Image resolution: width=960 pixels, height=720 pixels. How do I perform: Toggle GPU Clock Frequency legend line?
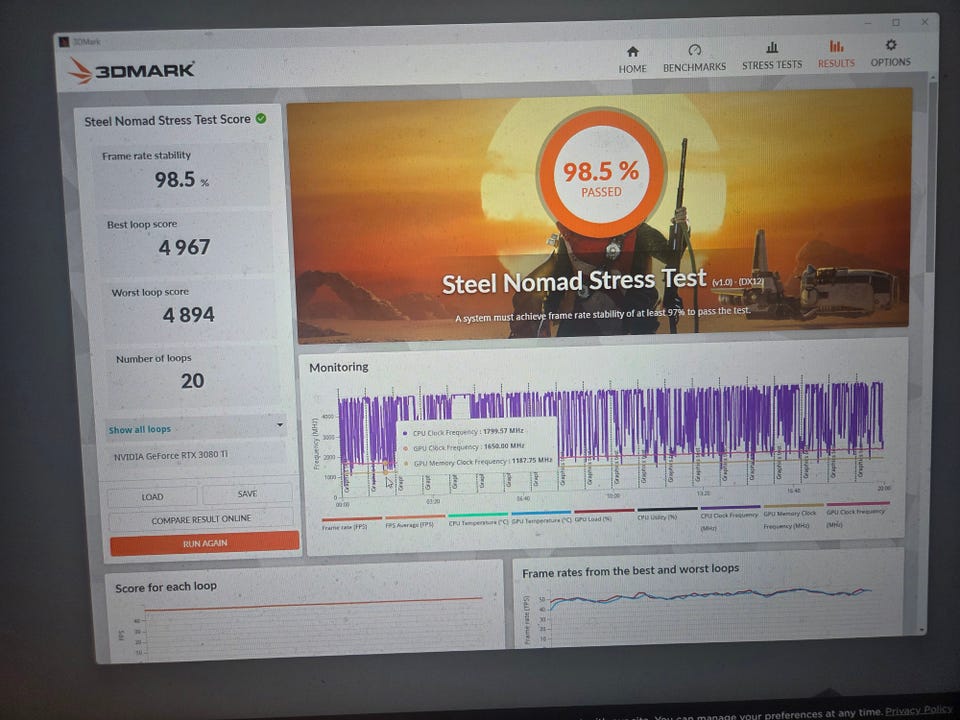(x=857, y=515)
